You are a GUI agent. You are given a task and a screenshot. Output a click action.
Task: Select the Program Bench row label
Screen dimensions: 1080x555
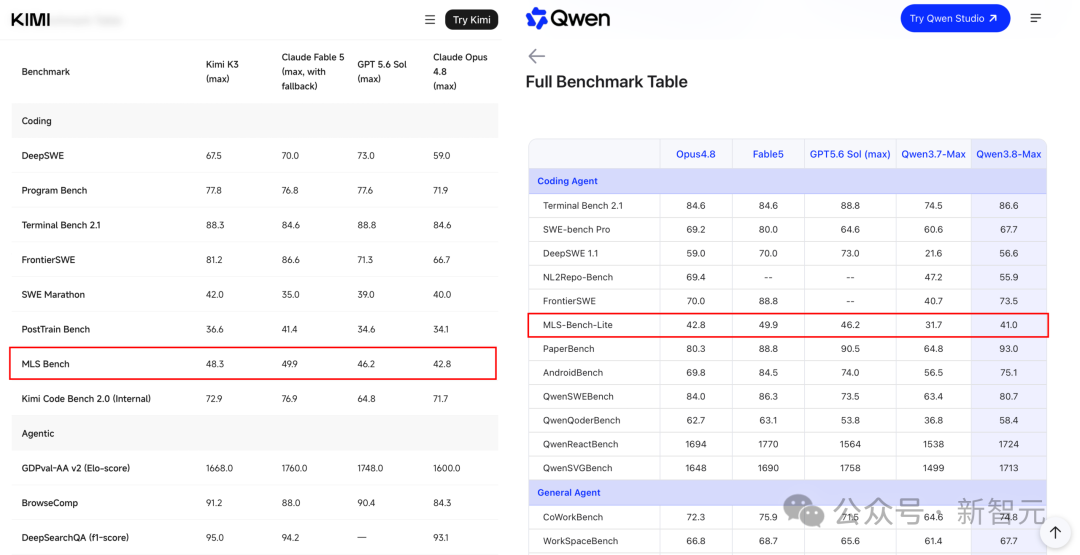[x=54, y=191]
